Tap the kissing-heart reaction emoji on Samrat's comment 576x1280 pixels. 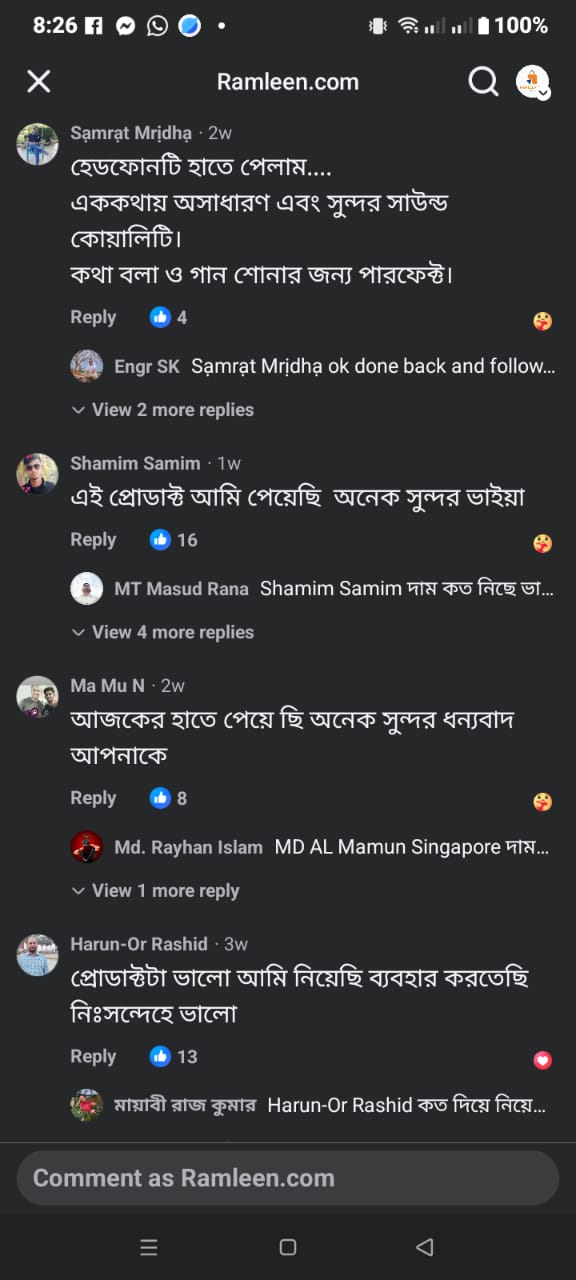point(542,318)
